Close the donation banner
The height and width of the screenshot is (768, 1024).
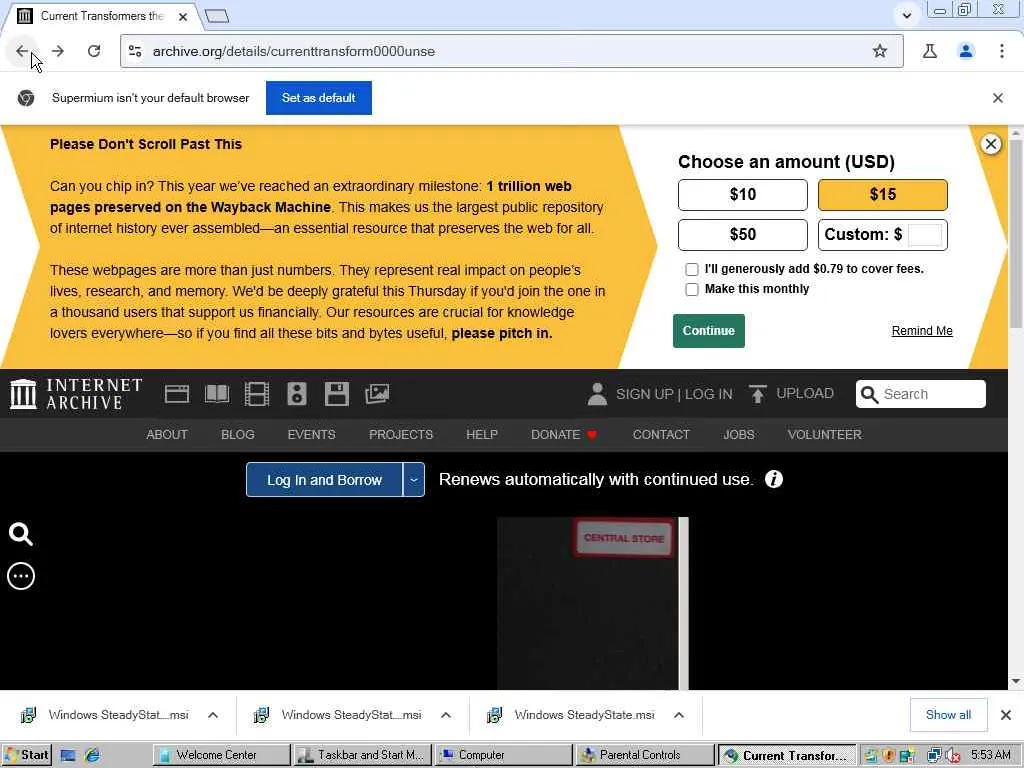tap(991, 144)
